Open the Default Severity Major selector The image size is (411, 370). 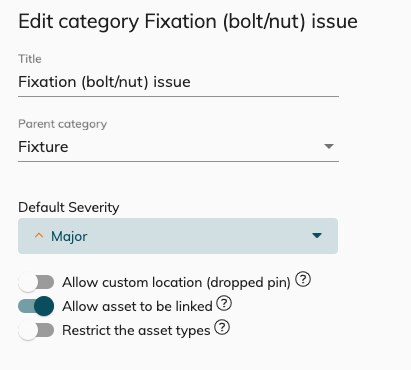(x=178, y=236)
